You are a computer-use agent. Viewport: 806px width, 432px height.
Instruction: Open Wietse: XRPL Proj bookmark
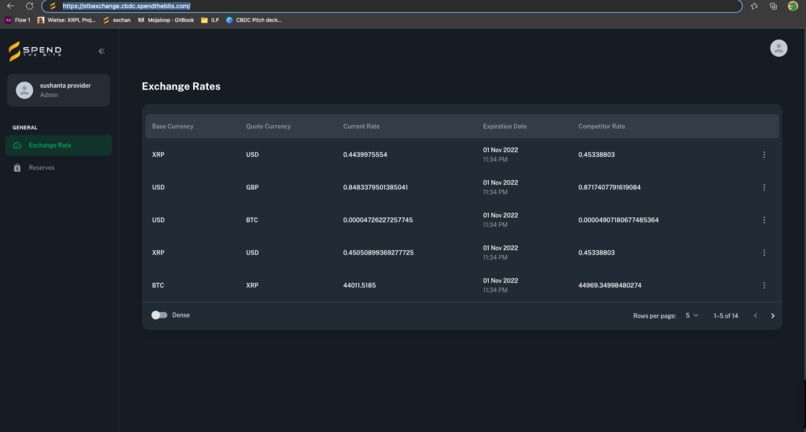[x=66, y=20]
